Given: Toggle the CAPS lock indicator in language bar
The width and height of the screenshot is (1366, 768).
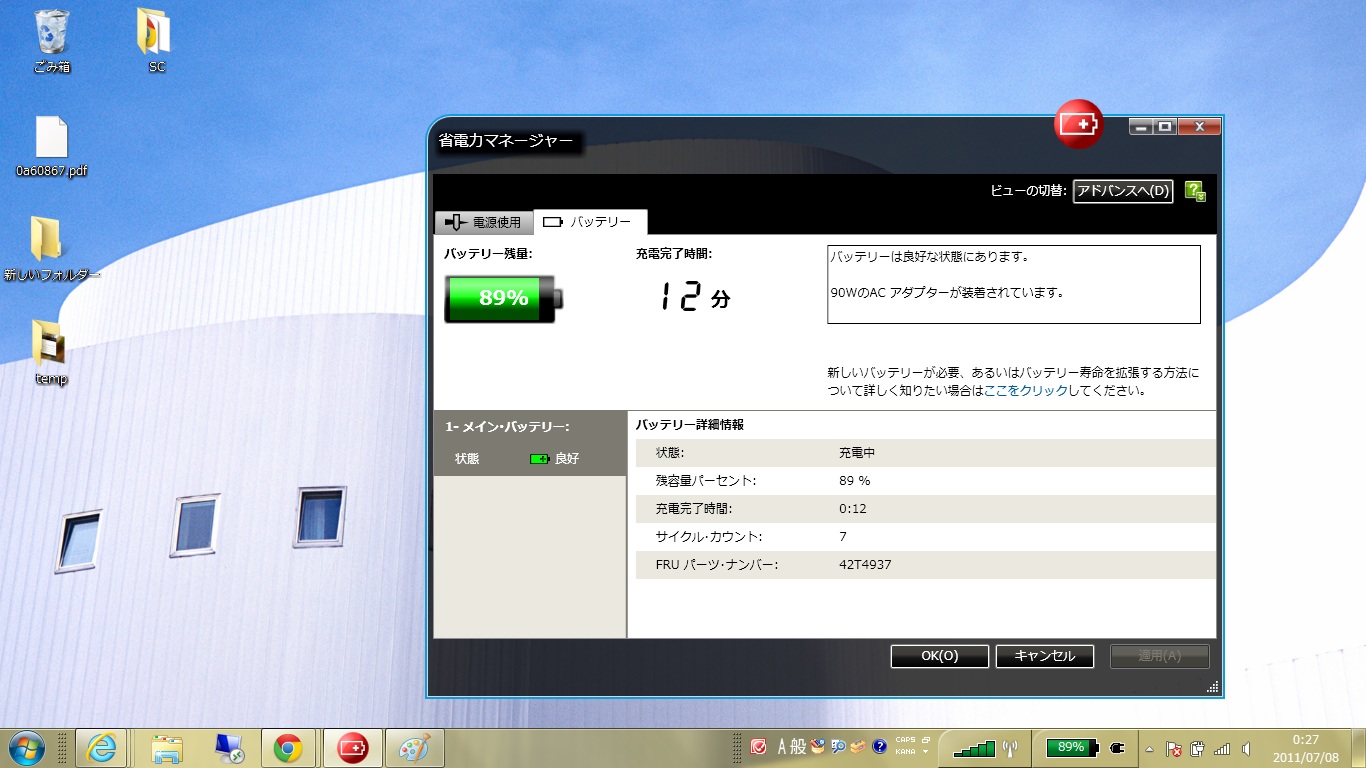Looking at the screenshot, I should click(905, 741).
